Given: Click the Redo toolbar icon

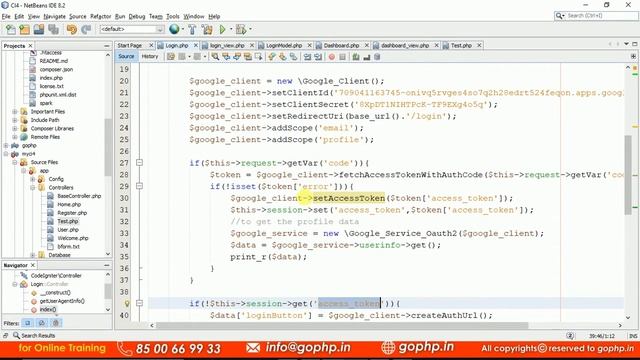Looking at the screenshot, I should [x=86, y=29].
